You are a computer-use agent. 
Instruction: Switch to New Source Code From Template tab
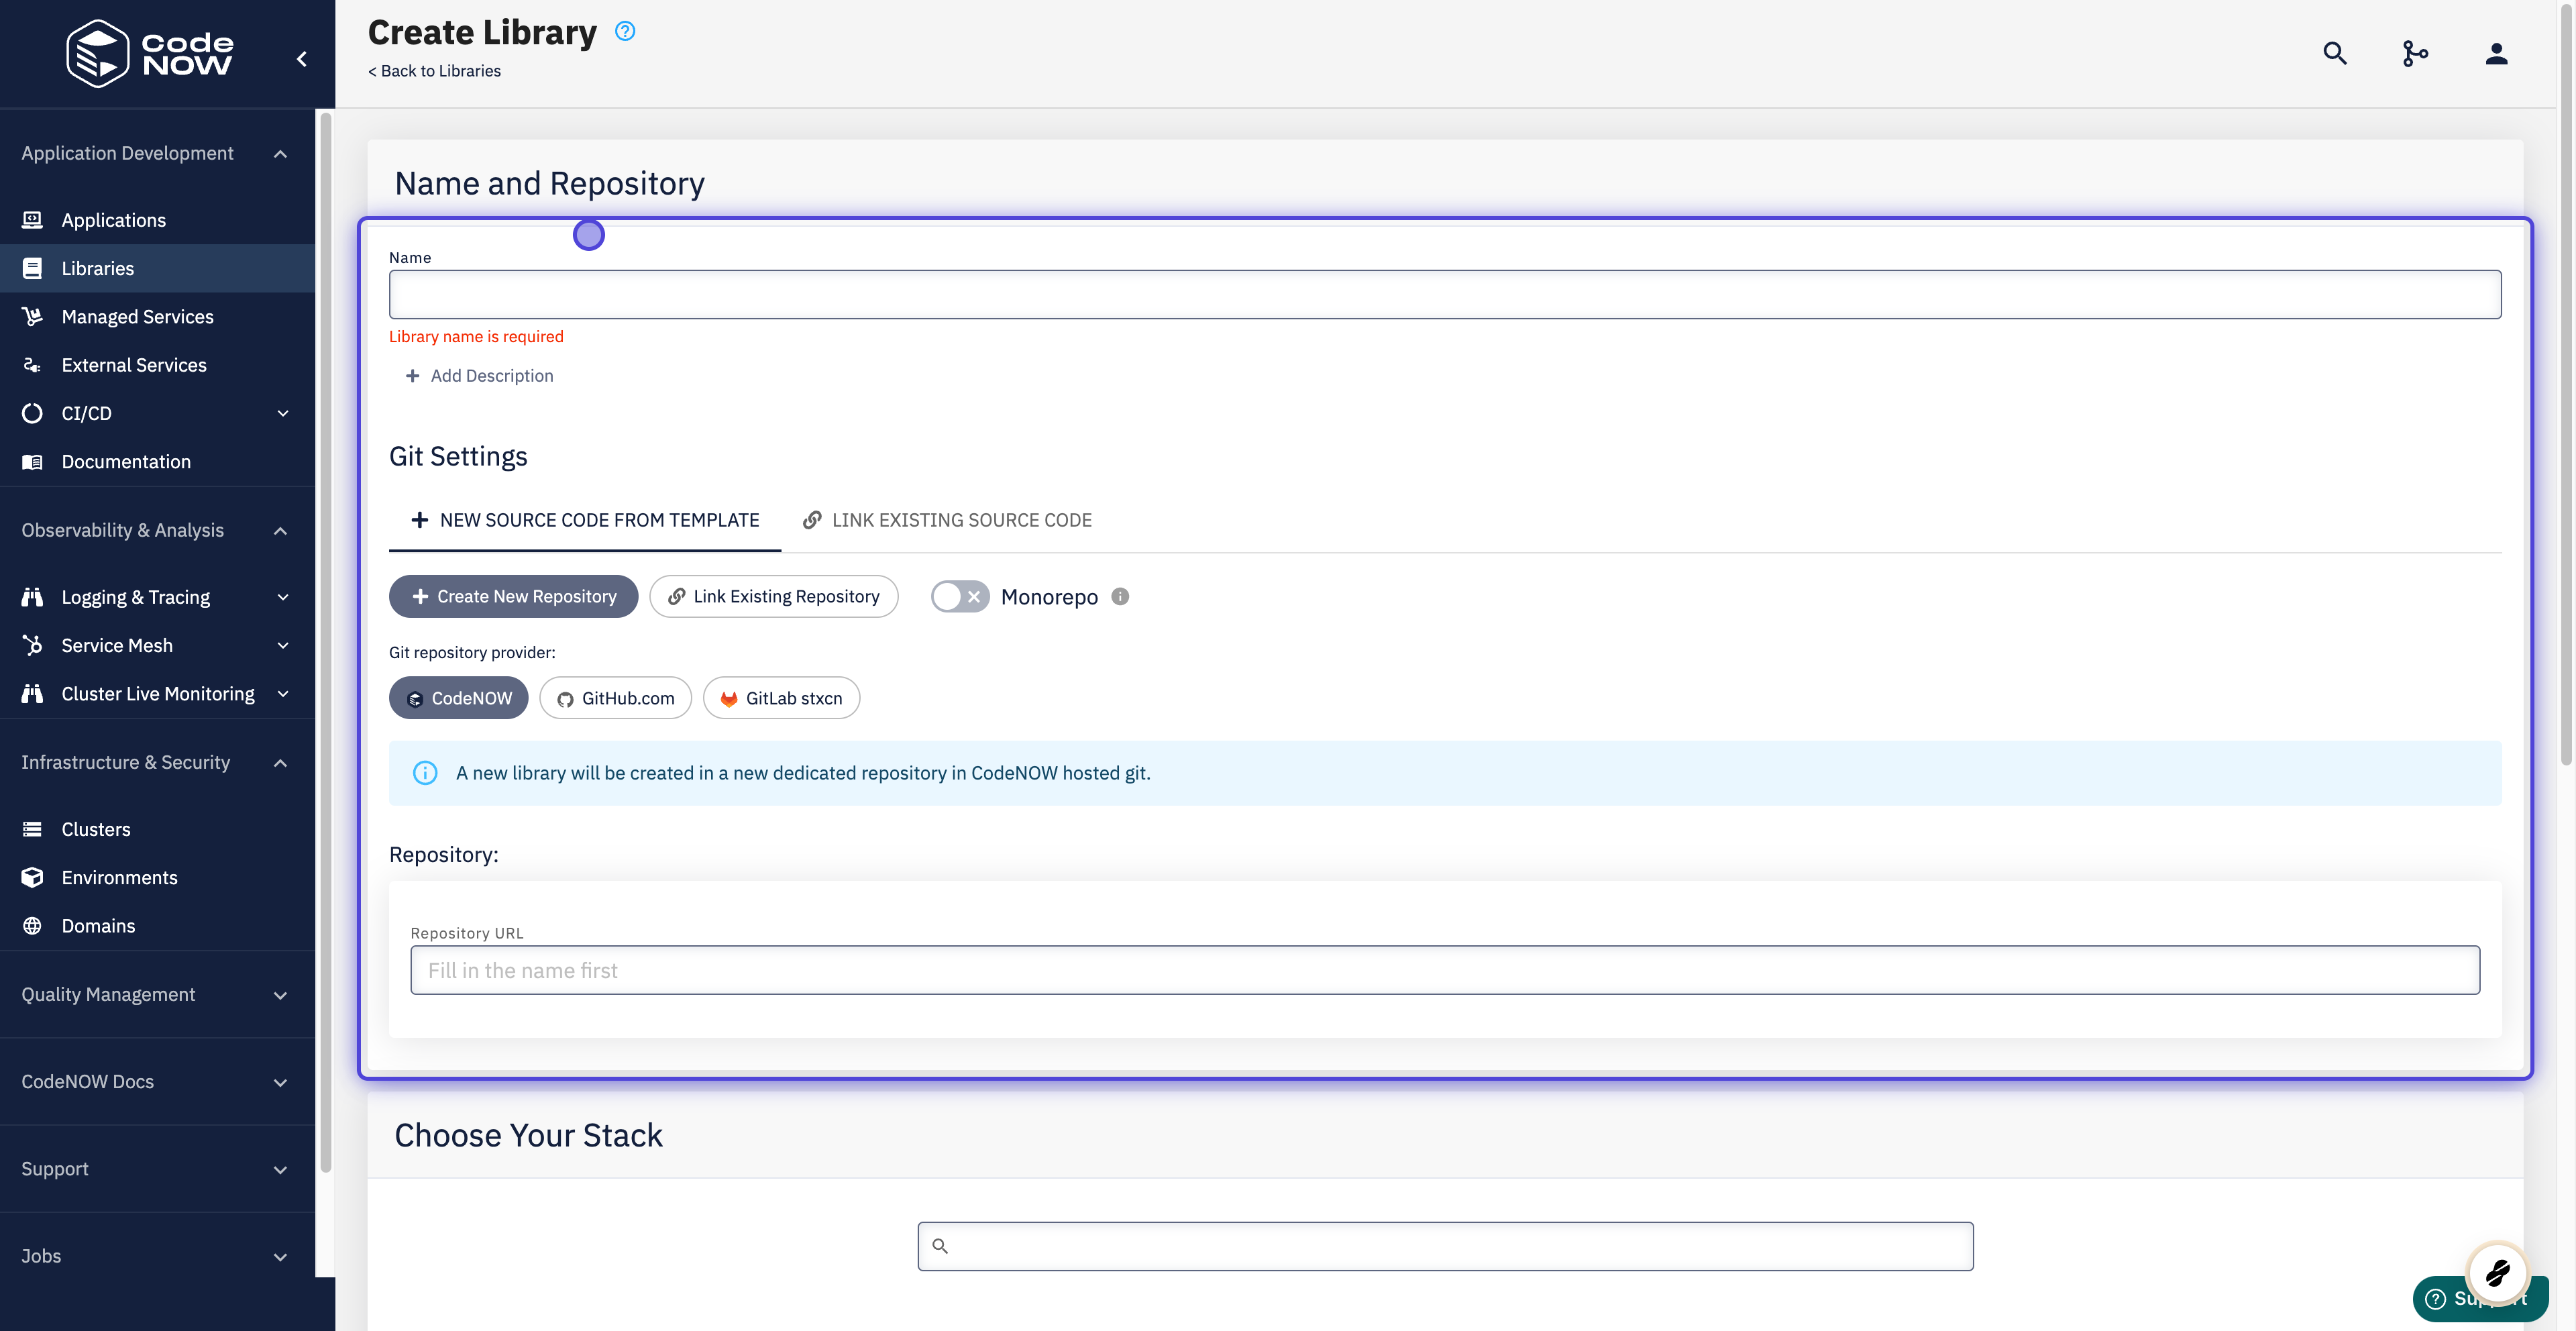[x=585, y=520]
